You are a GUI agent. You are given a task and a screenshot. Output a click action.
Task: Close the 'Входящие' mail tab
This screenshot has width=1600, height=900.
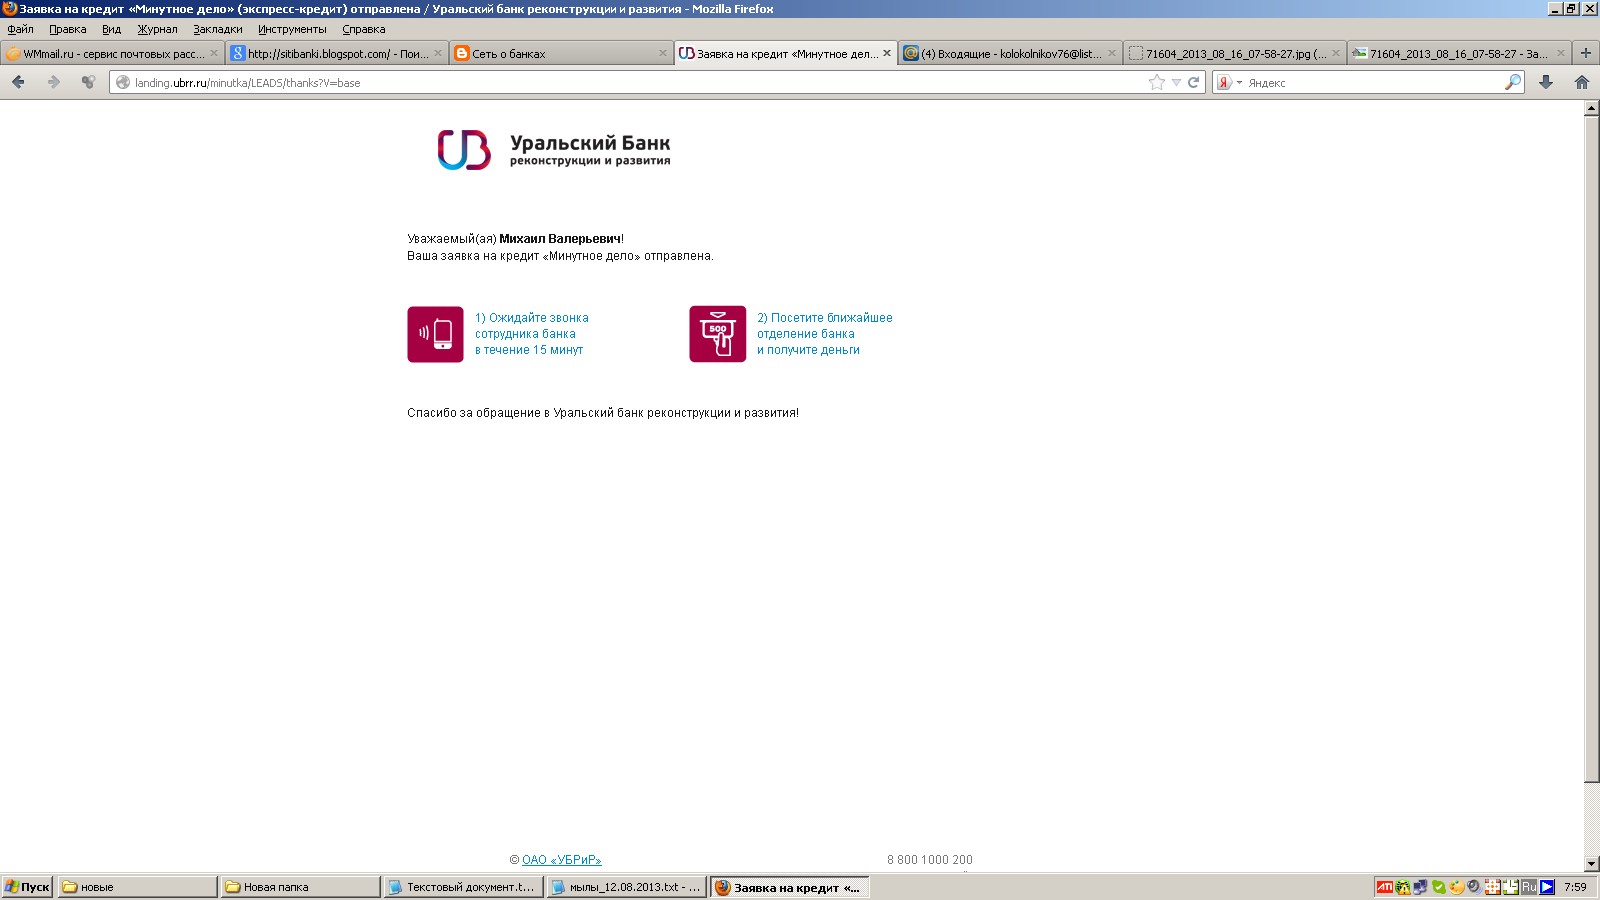pyautogui.click(x=1111, y=53)
